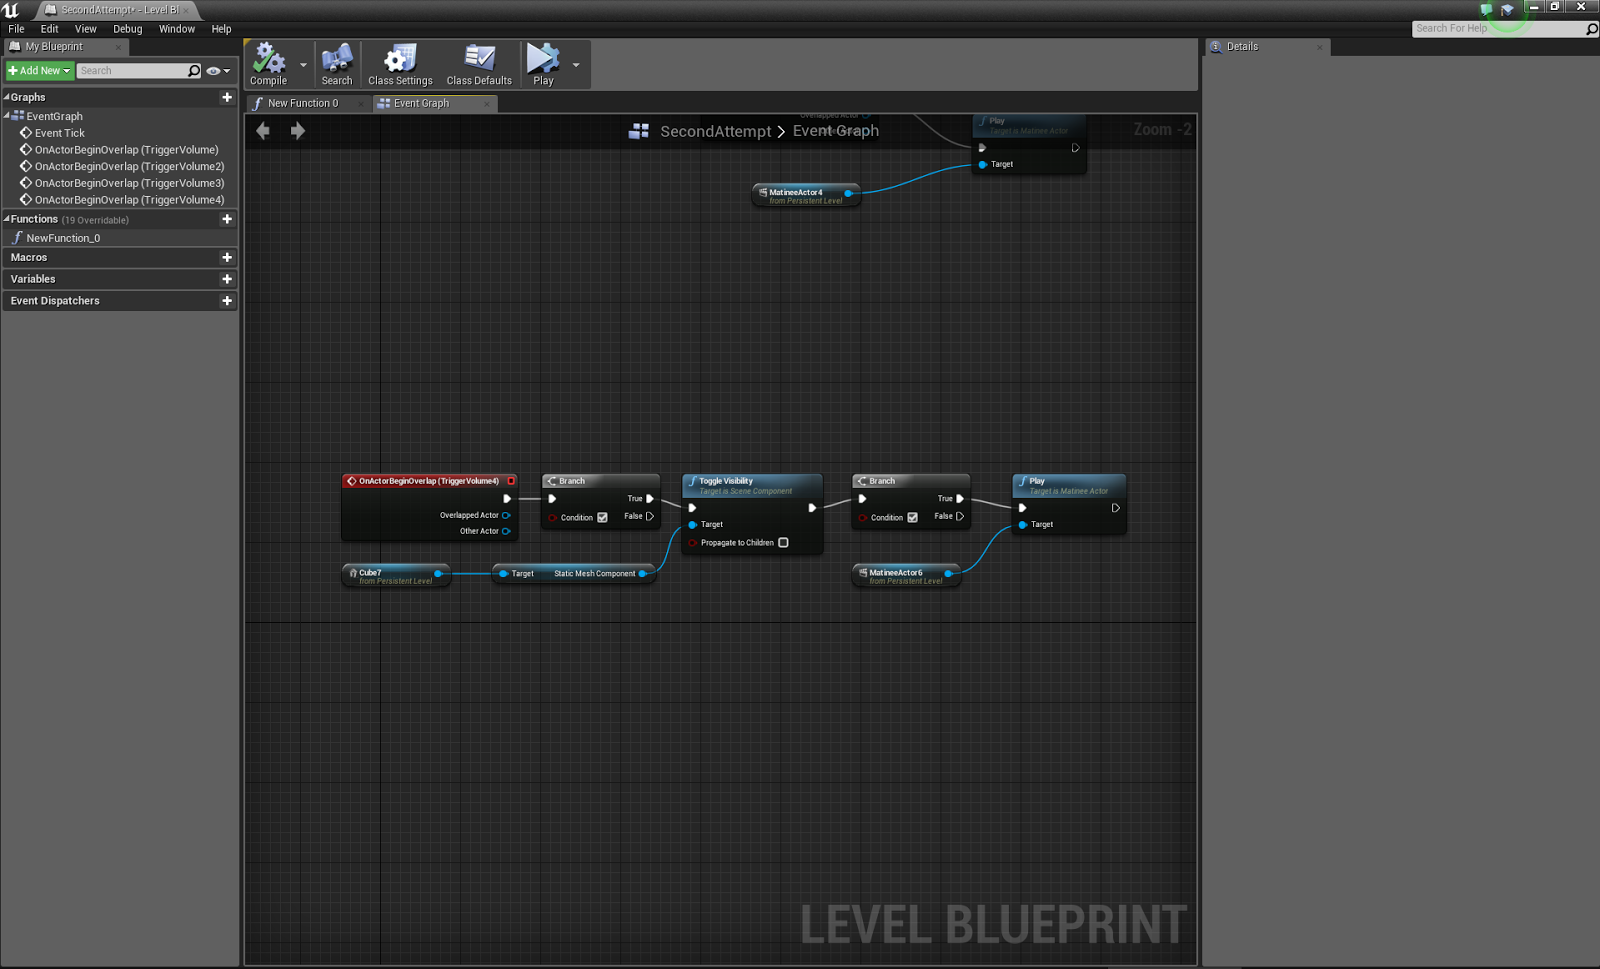Collapse the Functions section

point(6,219)
